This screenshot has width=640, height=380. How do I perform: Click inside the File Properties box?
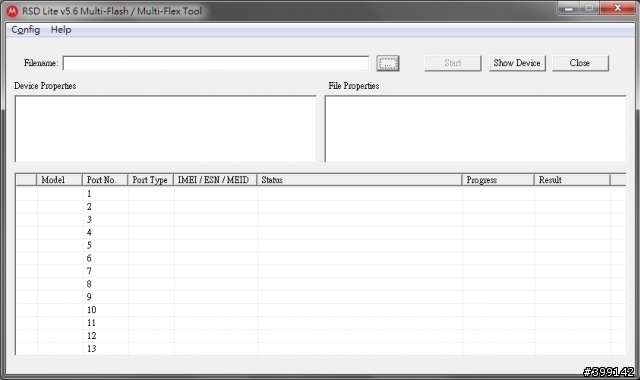[x=475, y=129]
